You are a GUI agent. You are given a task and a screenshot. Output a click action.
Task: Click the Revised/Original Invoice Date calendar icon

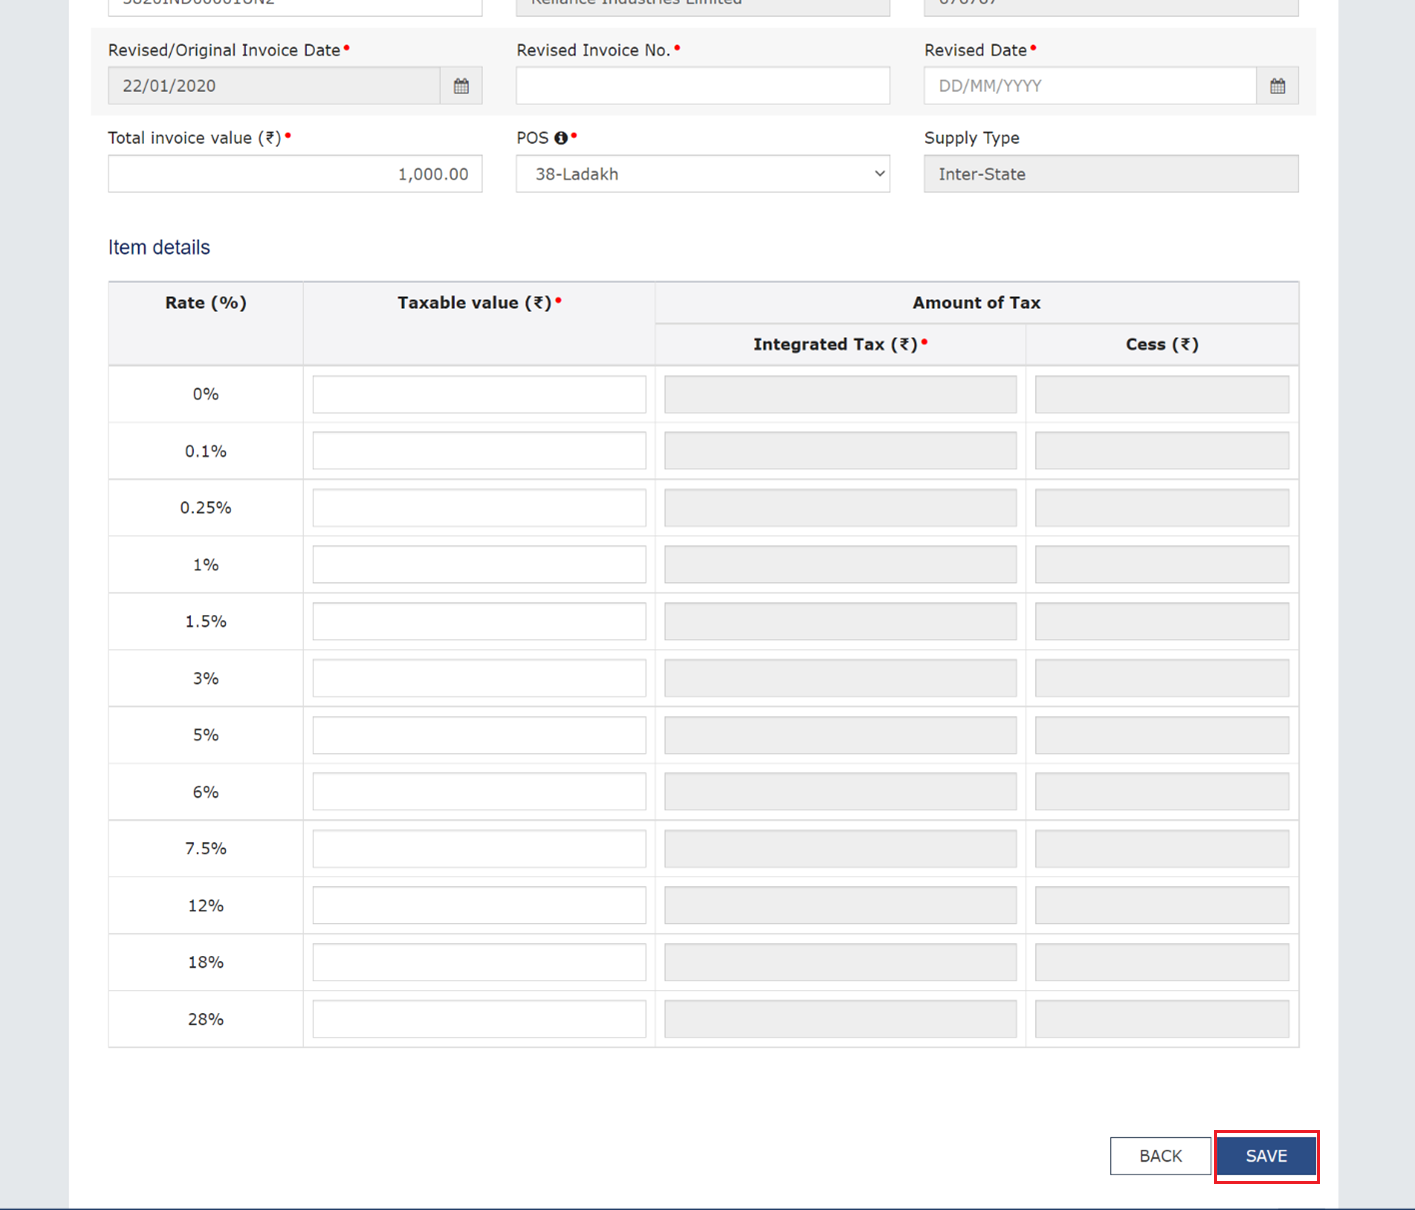461,85
